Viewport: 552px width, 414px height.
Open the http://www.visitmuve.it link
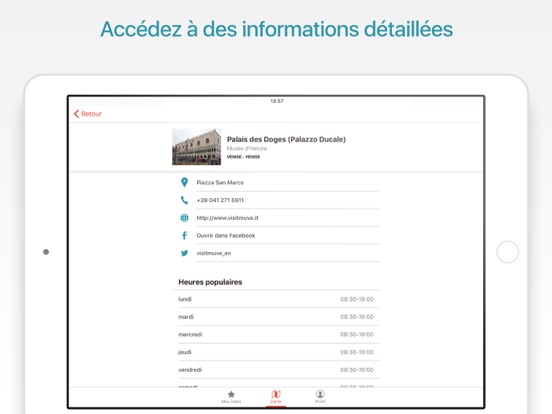(227, 218)
